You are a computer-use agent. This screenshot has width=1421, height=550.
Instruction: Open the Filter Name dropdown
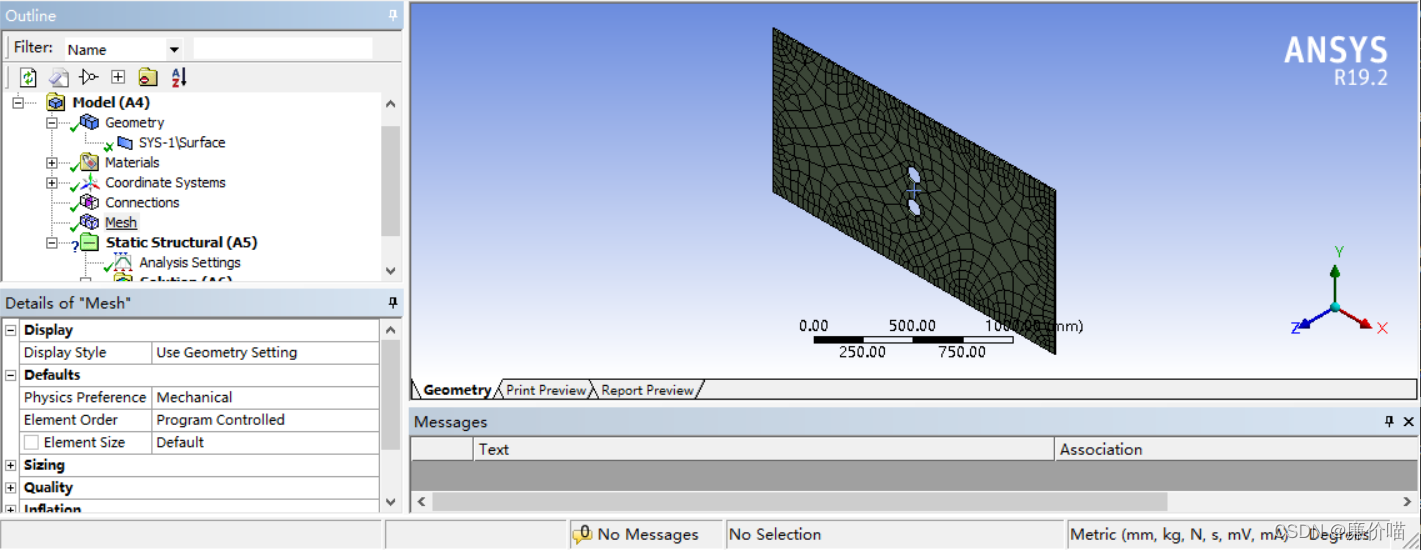pyautogui.click(x=174, y=49)
